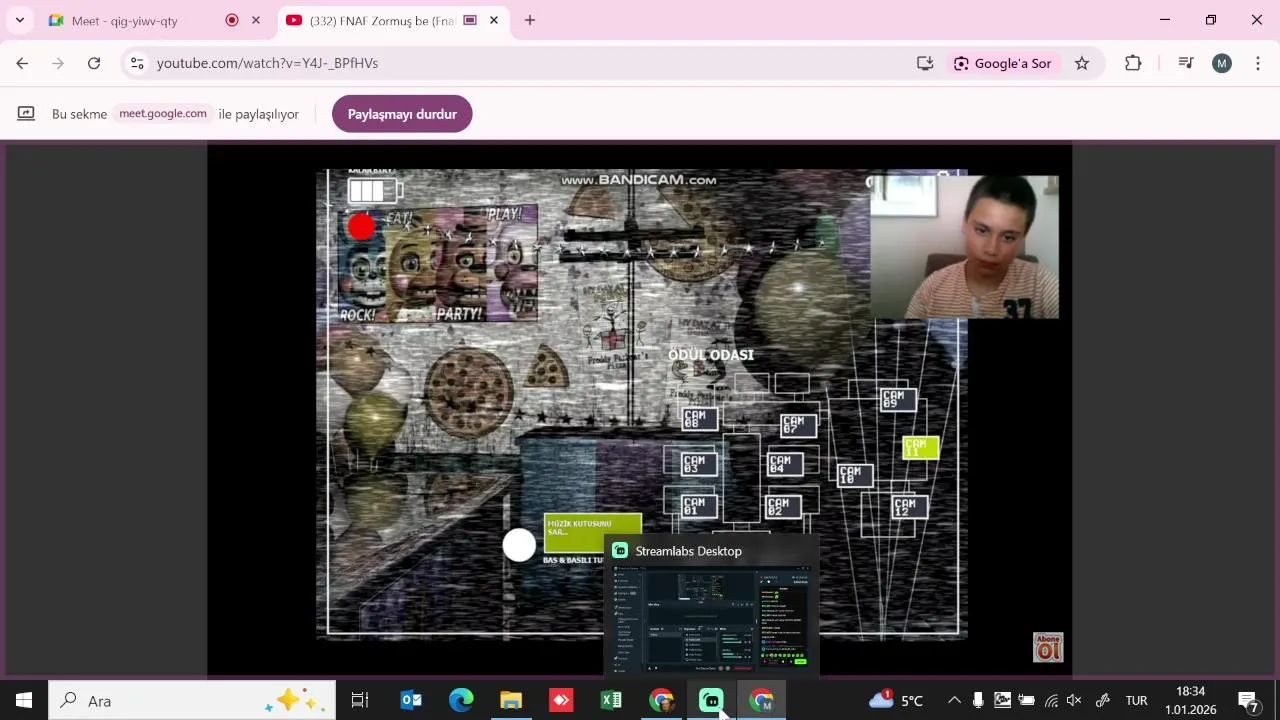View site information icon in address bar
The height and width of the screenshot is (720, 1280).
click(137, 63)
